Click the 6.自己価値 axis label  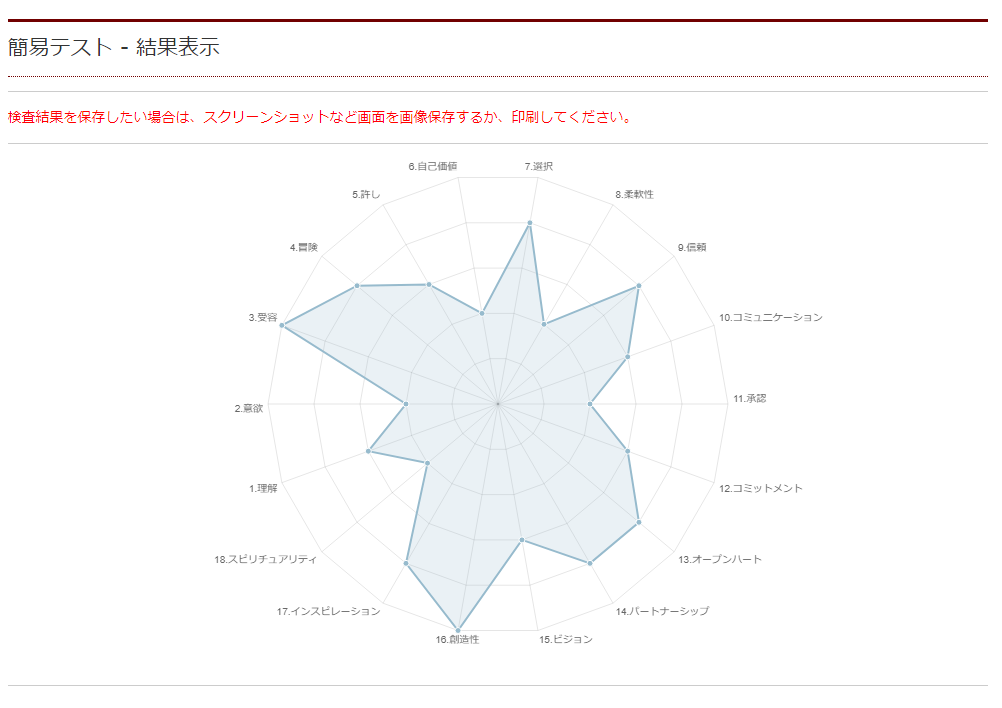(432, 166)
